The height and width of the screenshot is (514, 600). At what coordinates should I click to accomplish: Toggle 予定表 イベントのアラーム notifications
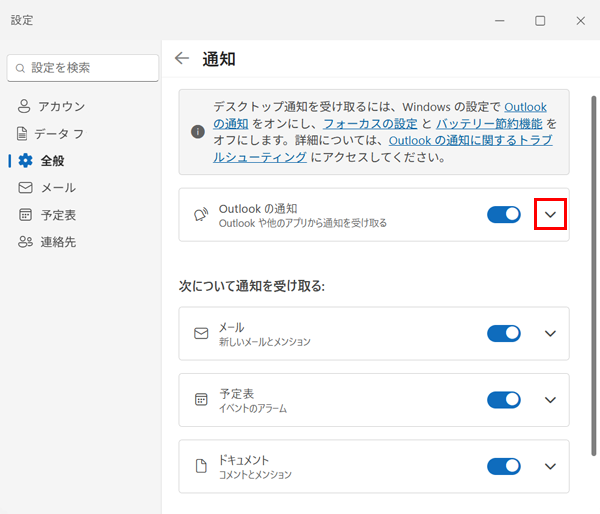click(504, 400)
